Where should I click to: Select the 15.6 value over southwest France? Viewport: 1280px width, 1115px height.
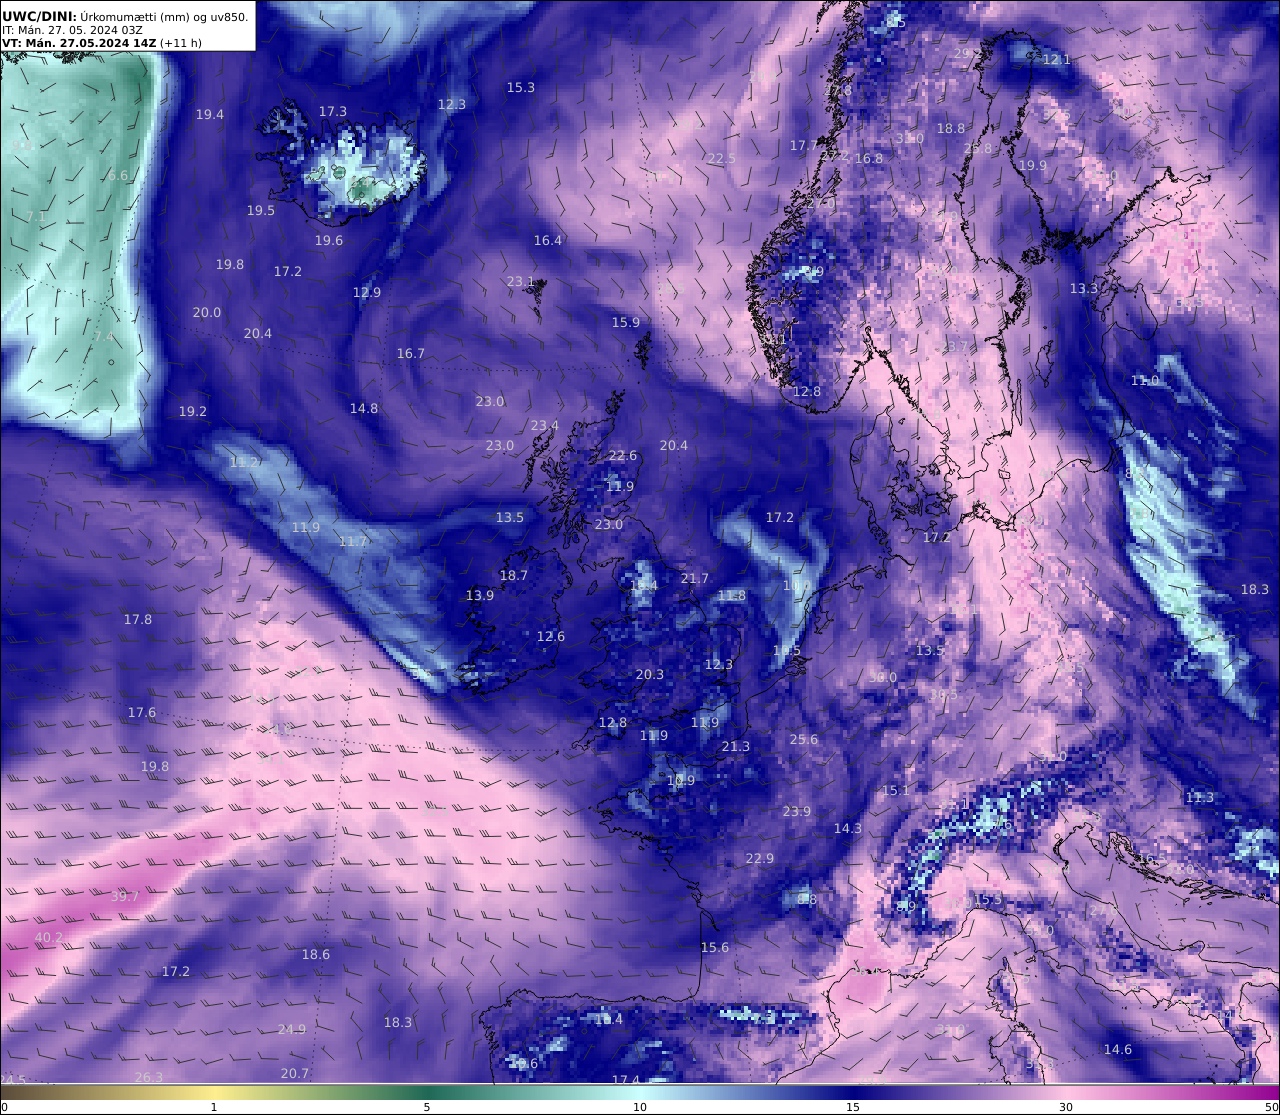click(x=715, y=948)
